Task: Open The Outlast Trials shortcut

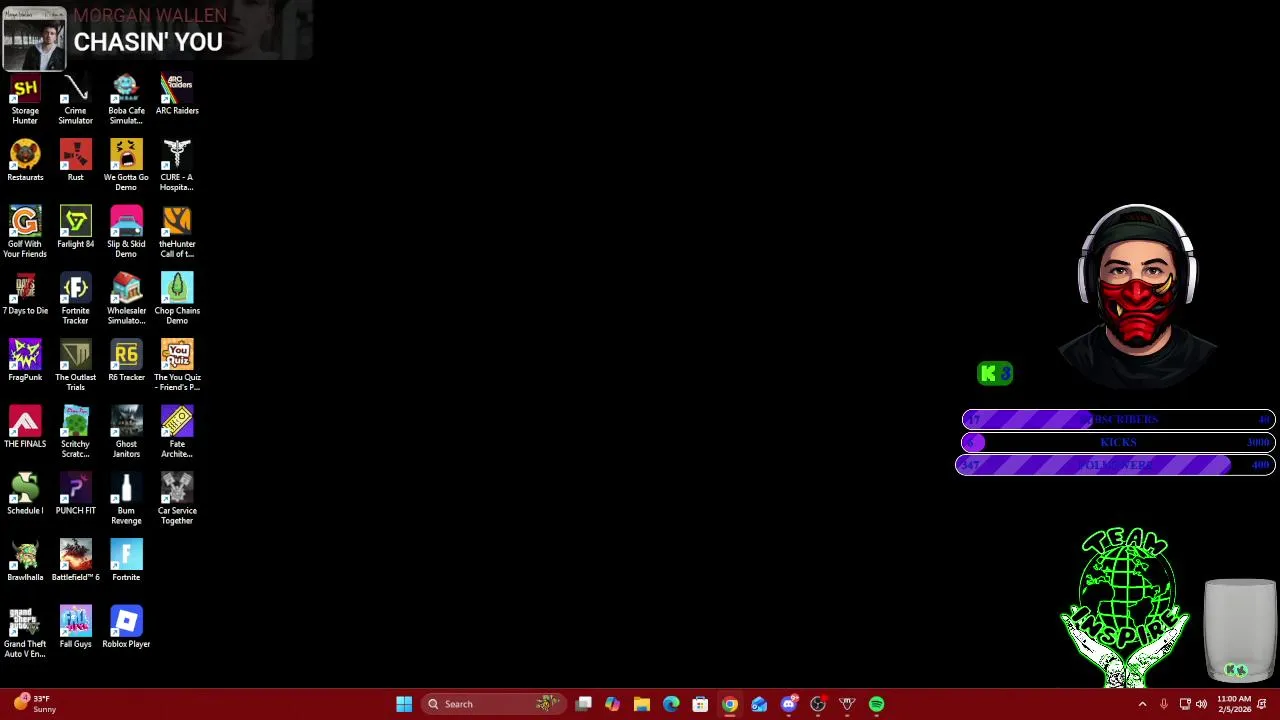Action: click(x=75, y=366)
